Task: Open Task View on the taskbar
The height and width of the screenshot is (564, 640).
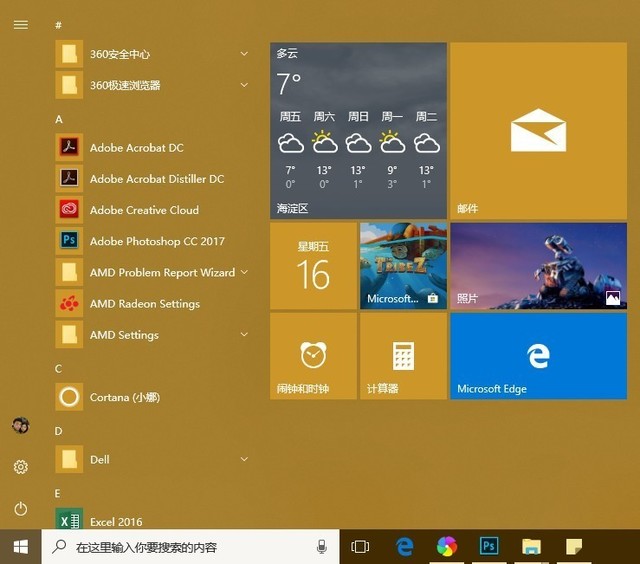Action: [x=360, y=547]
